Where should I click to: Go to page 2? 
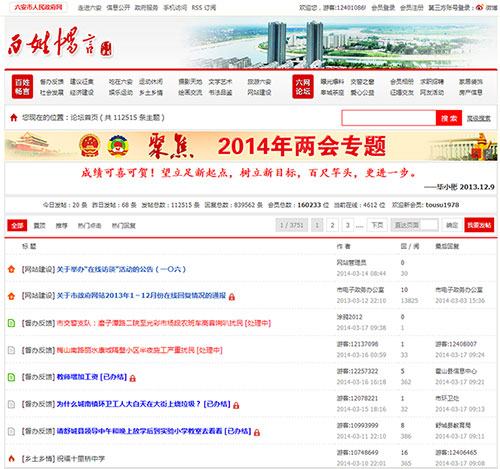(x=332, y=225)
